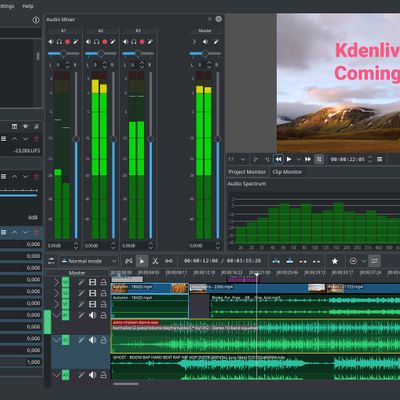The height and width of the screenshot is (400, 400).
Task: Click the insert clip zone icon
Action: coord(276,261)
